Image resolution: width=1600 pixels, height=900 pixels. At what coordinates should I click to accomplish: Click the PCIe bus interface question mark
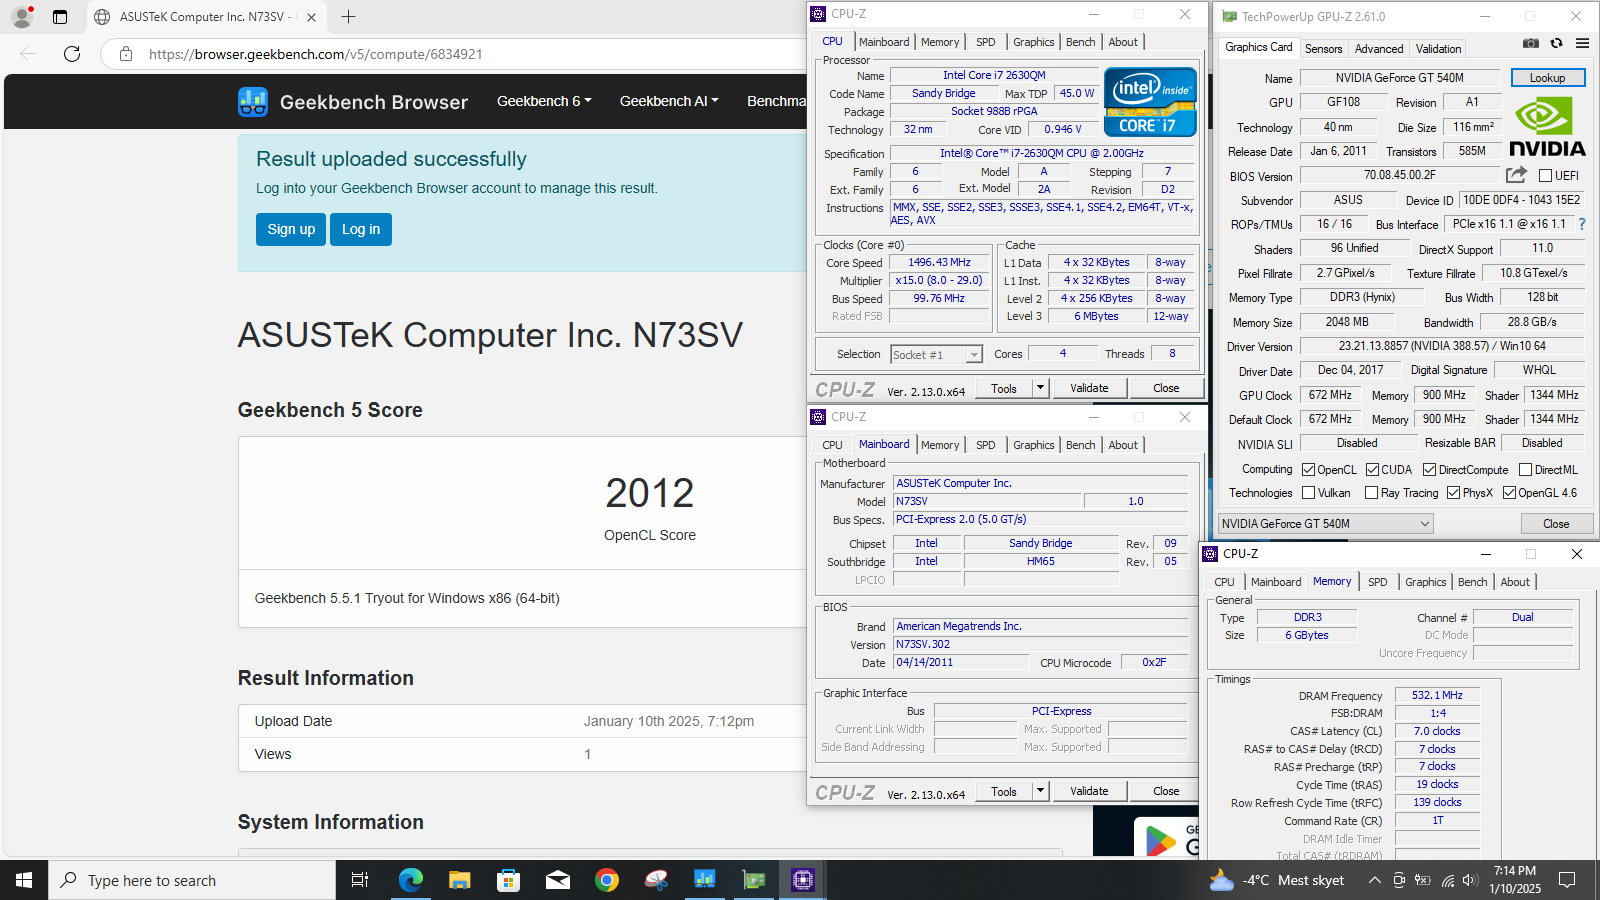coord(1582,224)
